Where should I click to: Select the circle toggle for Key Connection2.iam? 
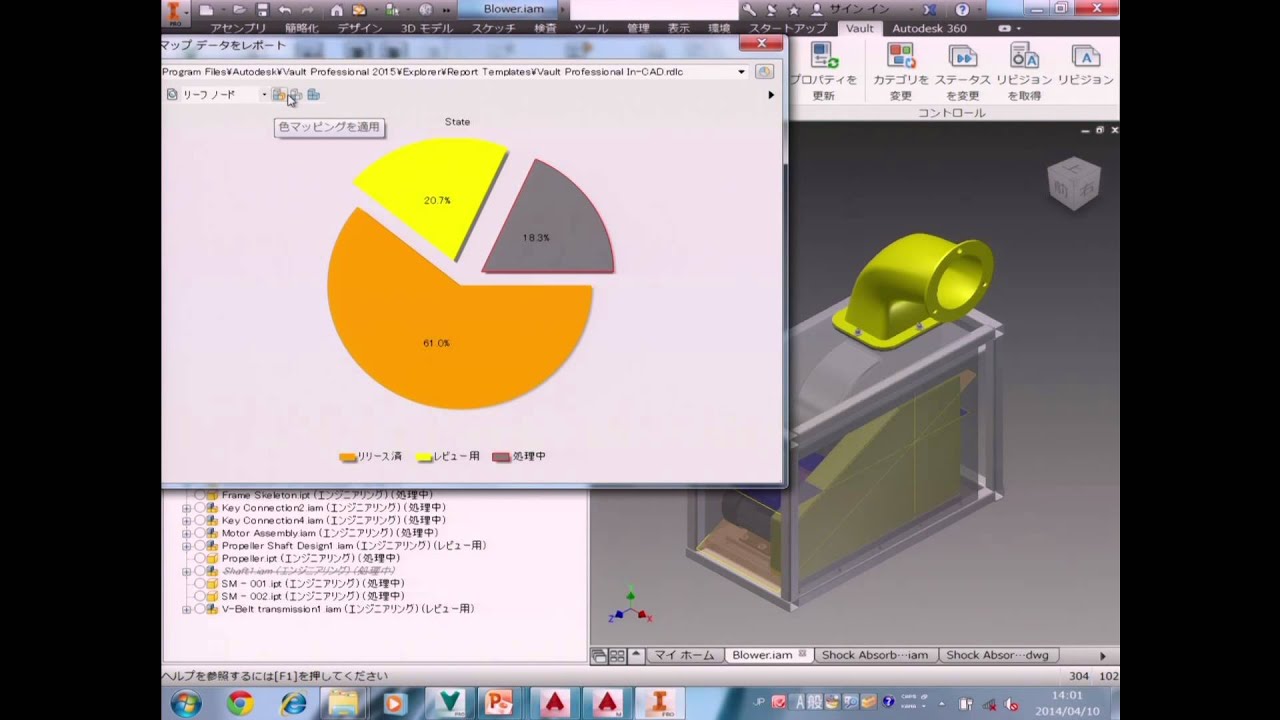(x=199, y=508)
